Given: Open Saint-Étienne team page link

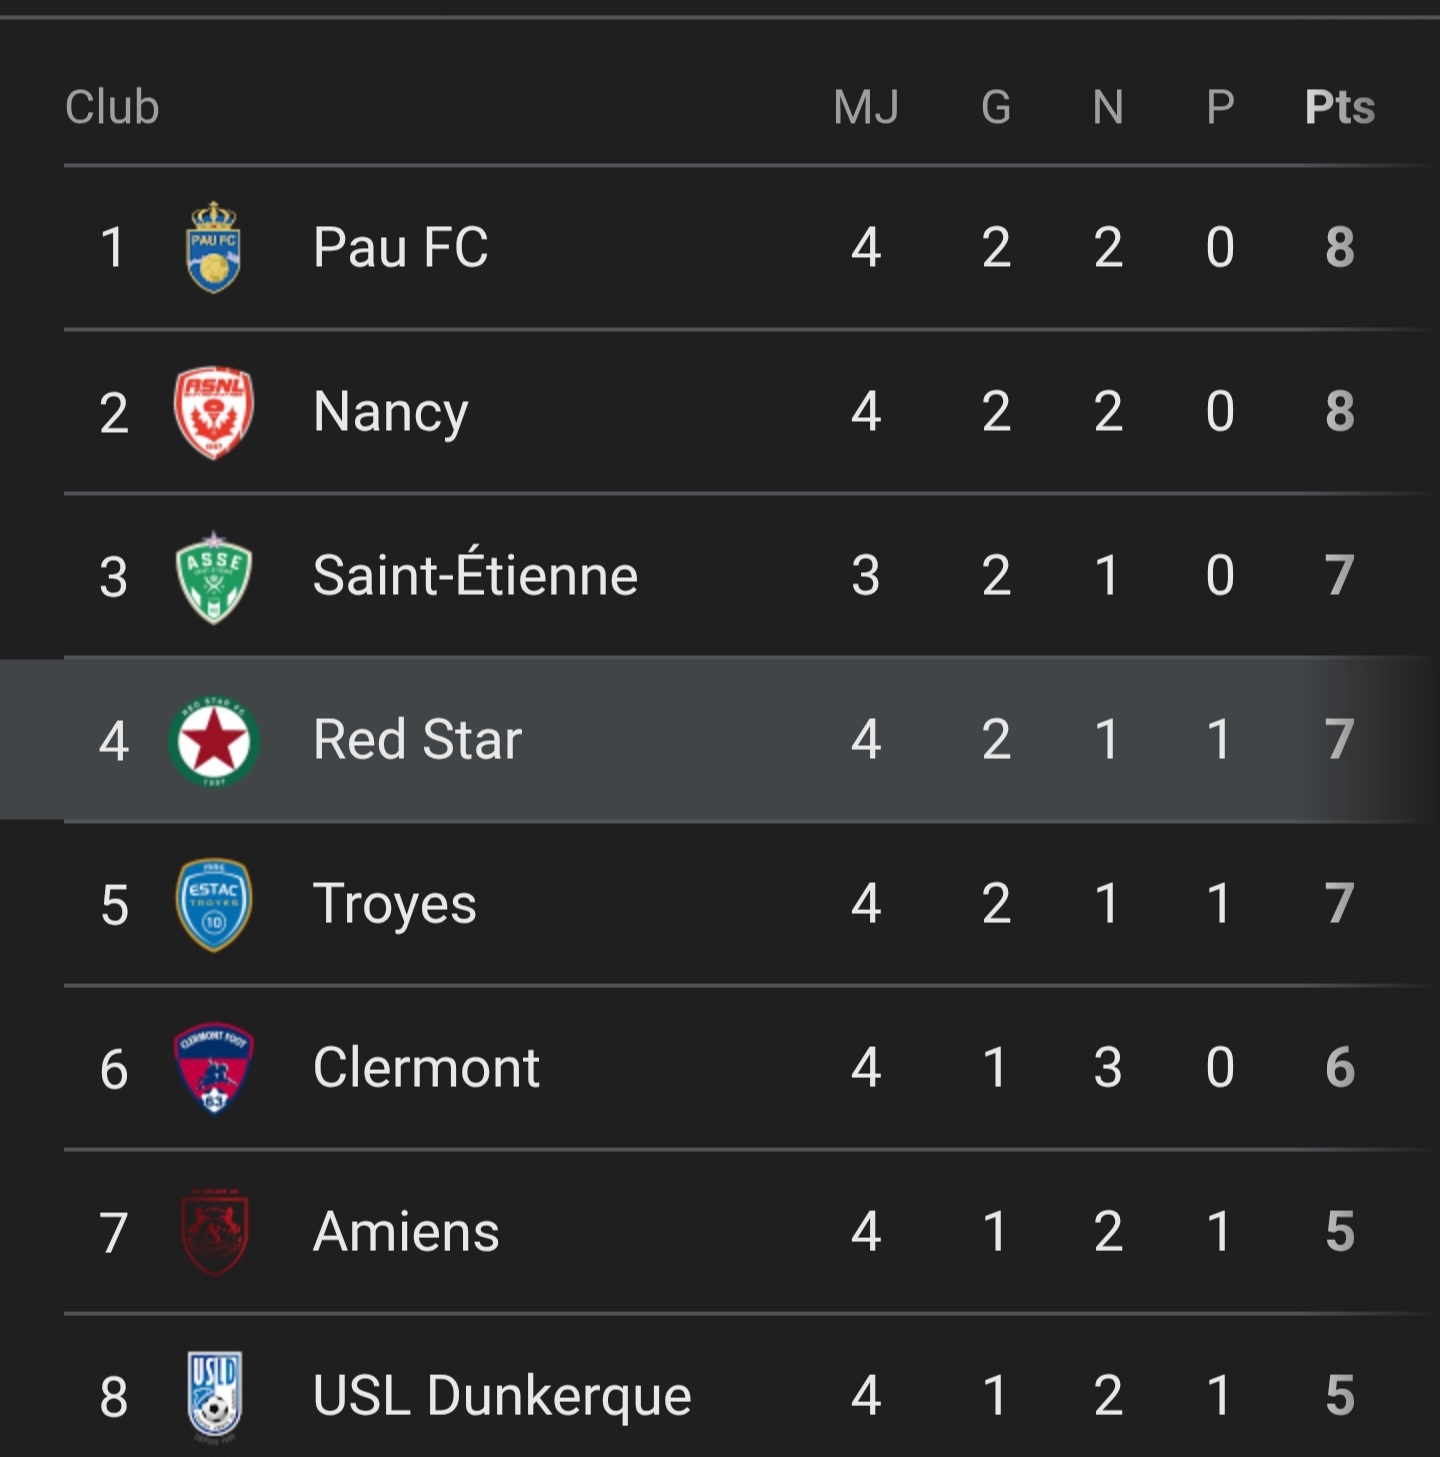Looking at the screenshot, I should coord(475,576).
